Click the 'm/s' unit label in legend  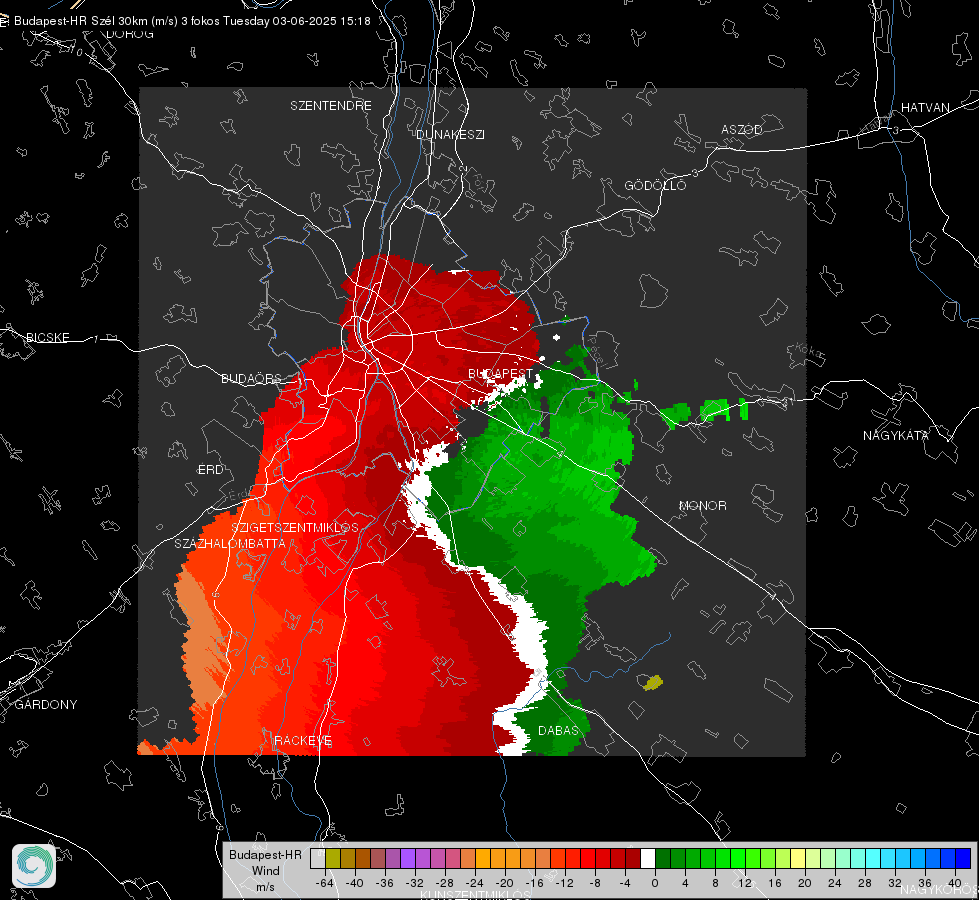coord(265,886)
